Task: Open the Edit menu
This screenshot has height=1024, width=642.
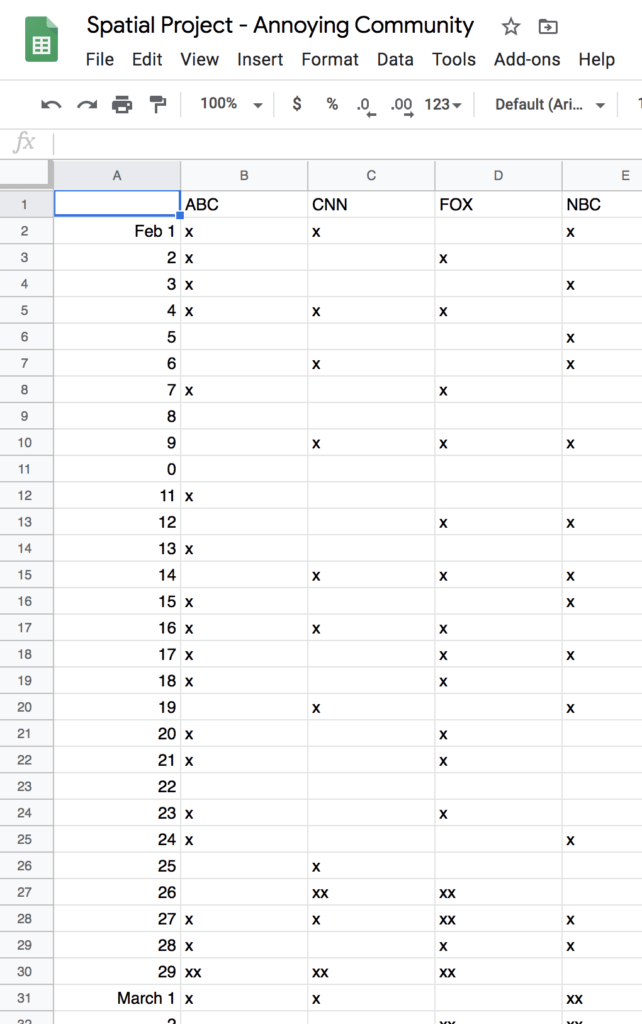Action: coord(147,59)
